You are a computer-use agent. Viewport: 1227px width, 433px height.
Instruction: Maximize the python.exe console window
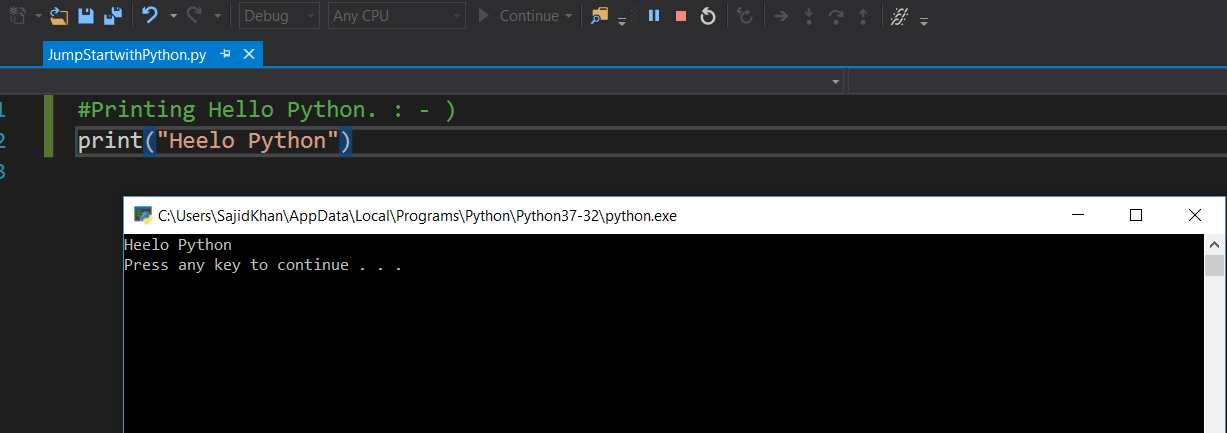point(1136,215)
